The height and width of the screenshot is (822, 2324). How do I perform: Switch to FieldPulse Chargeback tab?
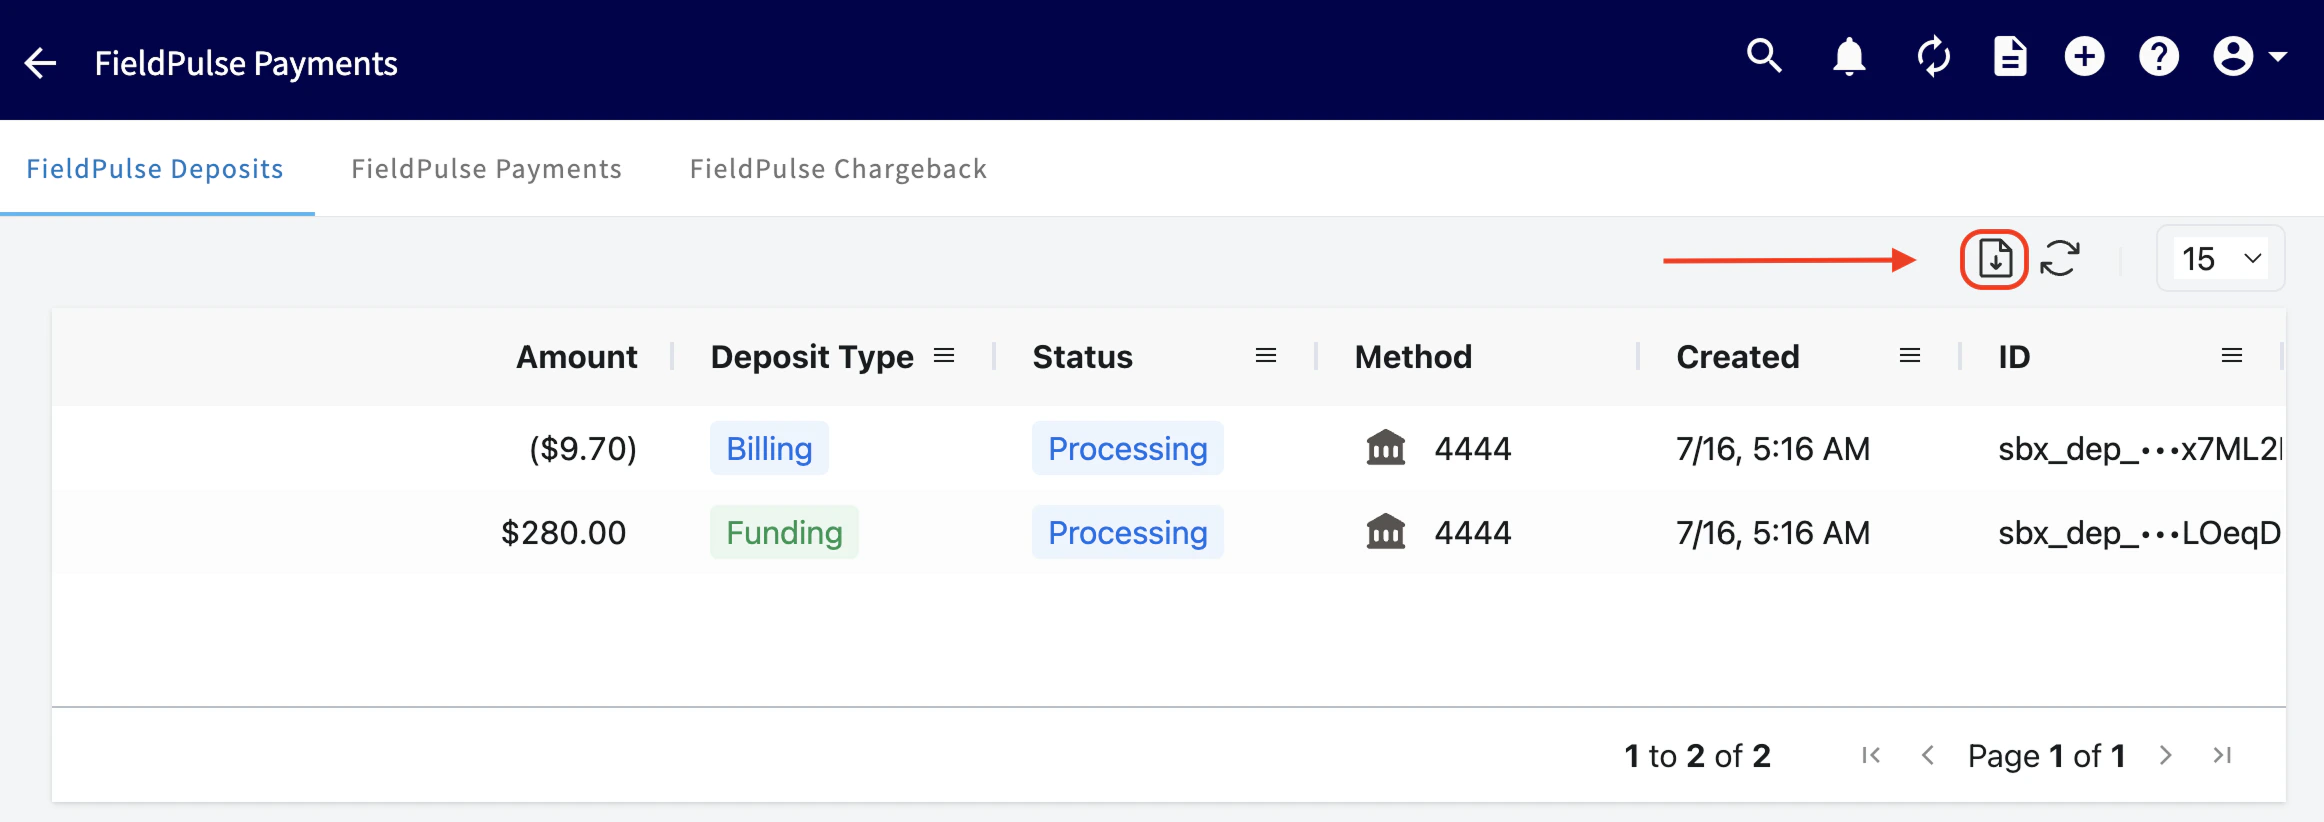(838, 169)
